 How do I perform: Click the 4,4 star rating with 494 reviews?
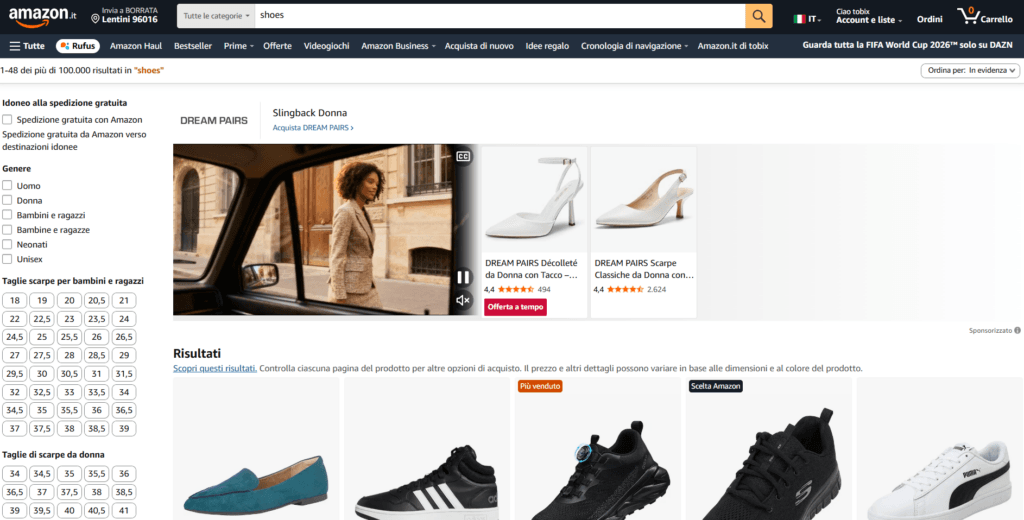517,289
